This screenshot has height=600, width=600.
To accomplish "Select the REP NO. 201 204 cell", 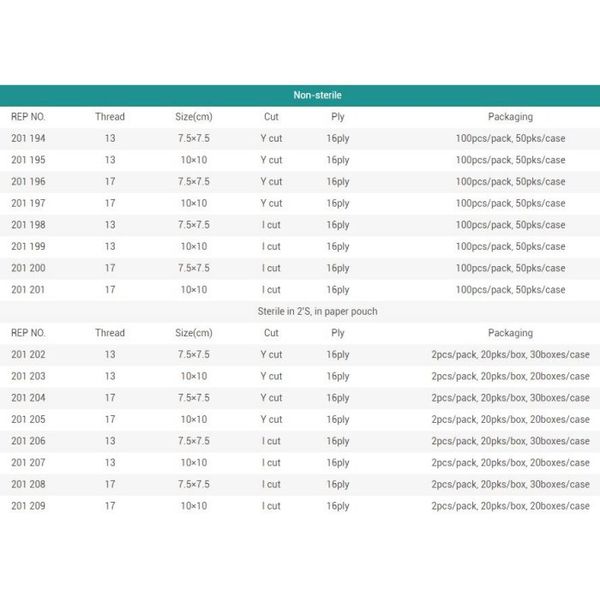I will tap(28, 398).
